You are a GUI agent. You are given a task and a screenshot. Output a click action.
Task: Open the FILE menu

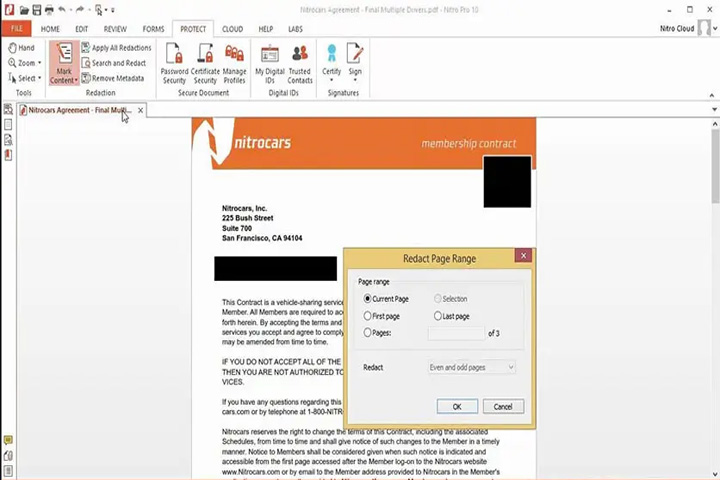[17, 28]
